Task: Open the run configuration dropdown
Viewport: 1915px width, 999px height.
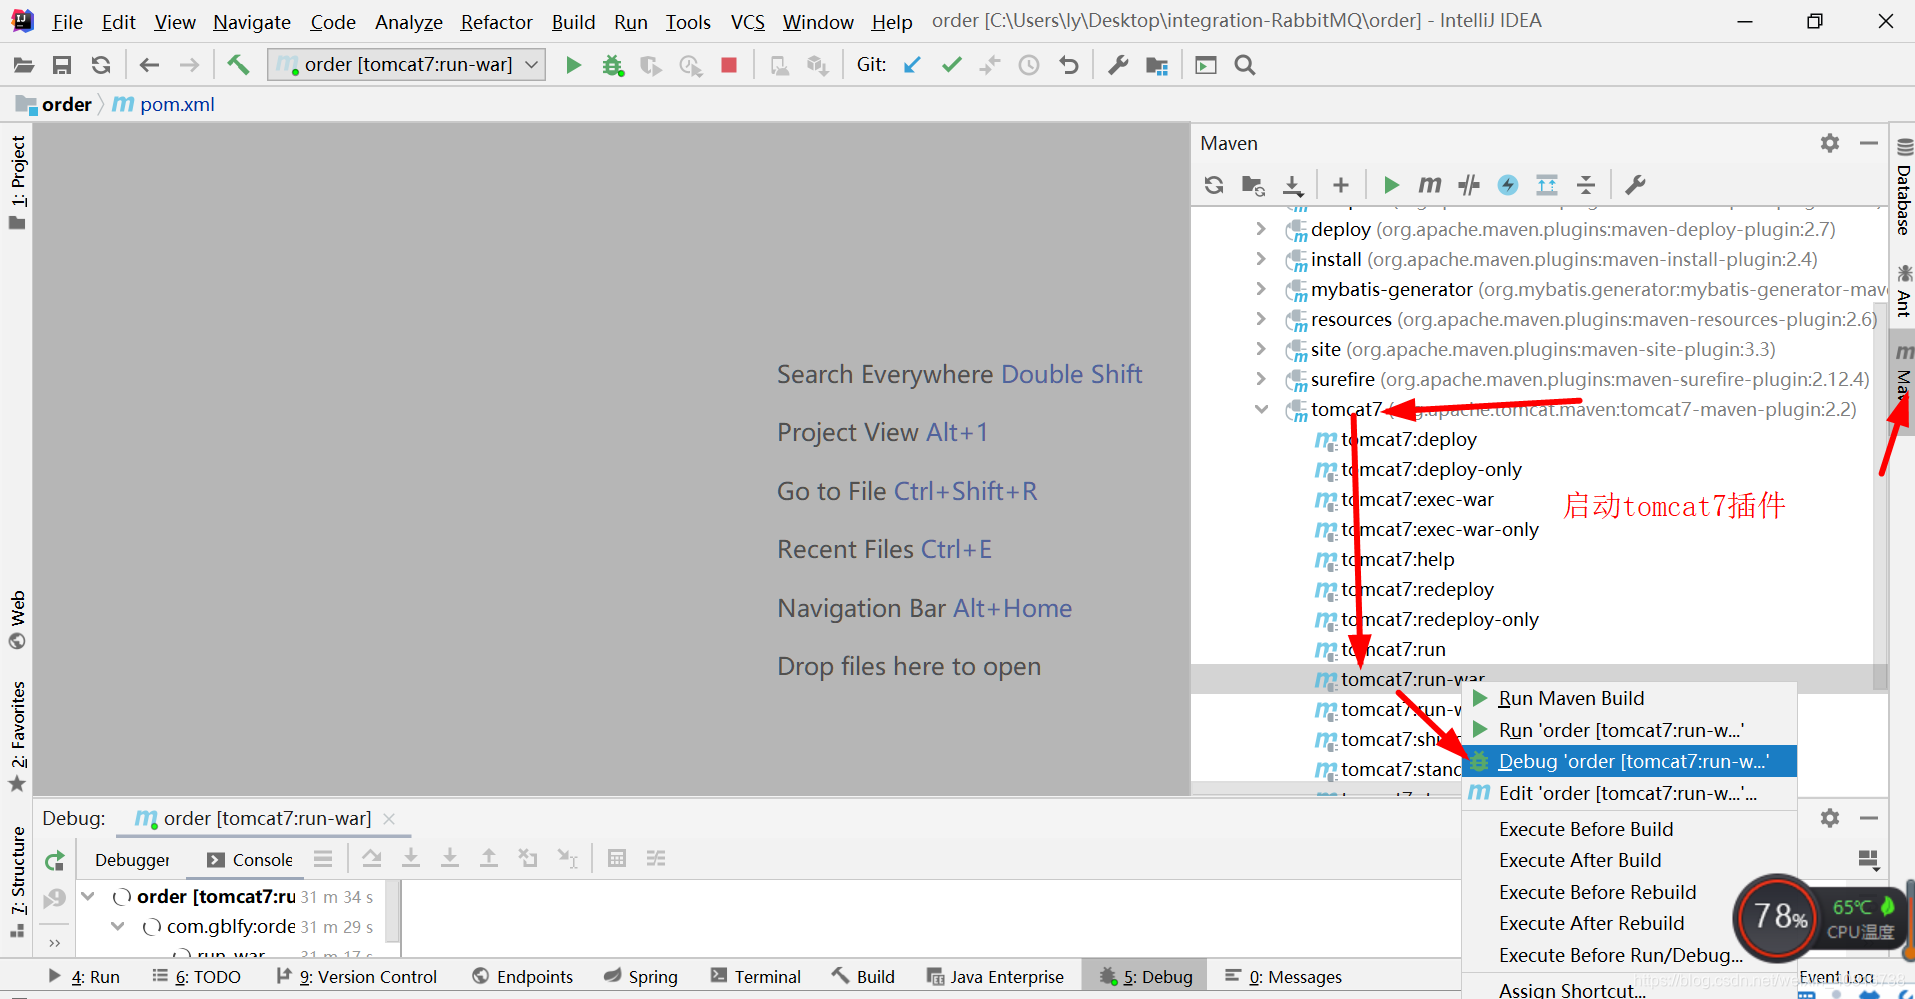Action: [x=407, y=65]
